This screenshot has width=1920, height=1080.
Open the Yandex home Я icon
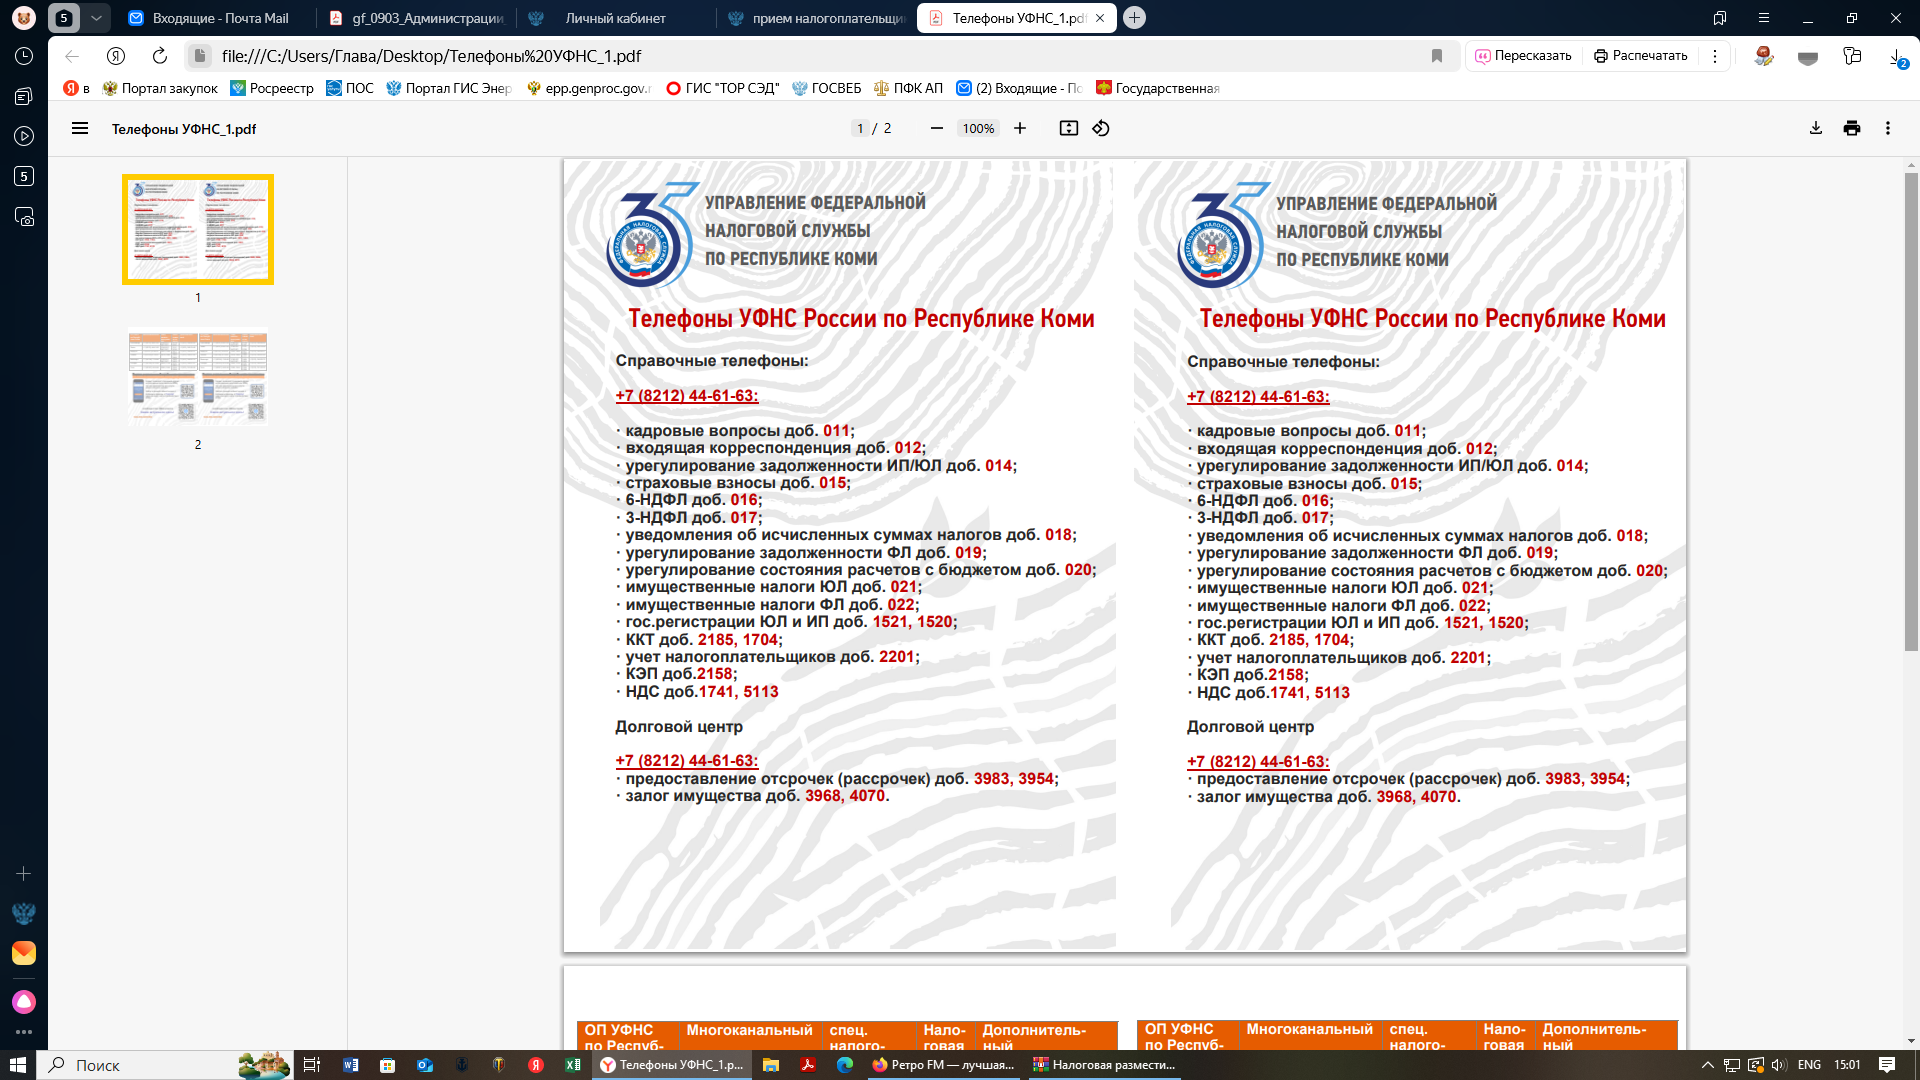tap(116, 56)
